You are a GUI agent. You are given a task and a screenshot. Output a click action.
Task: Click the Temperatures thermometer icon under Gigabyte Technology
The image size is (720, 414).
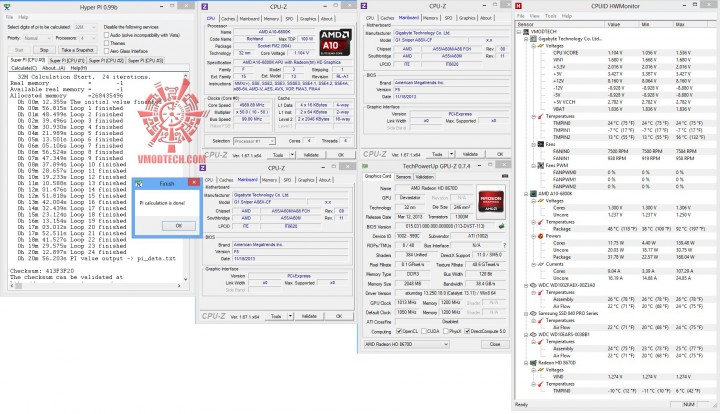tap(540, 117)
